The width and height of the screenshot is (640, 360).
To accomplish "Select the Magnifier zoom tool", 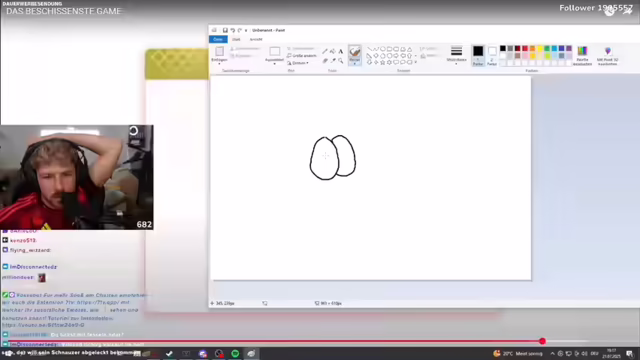I will click(340, 61).
